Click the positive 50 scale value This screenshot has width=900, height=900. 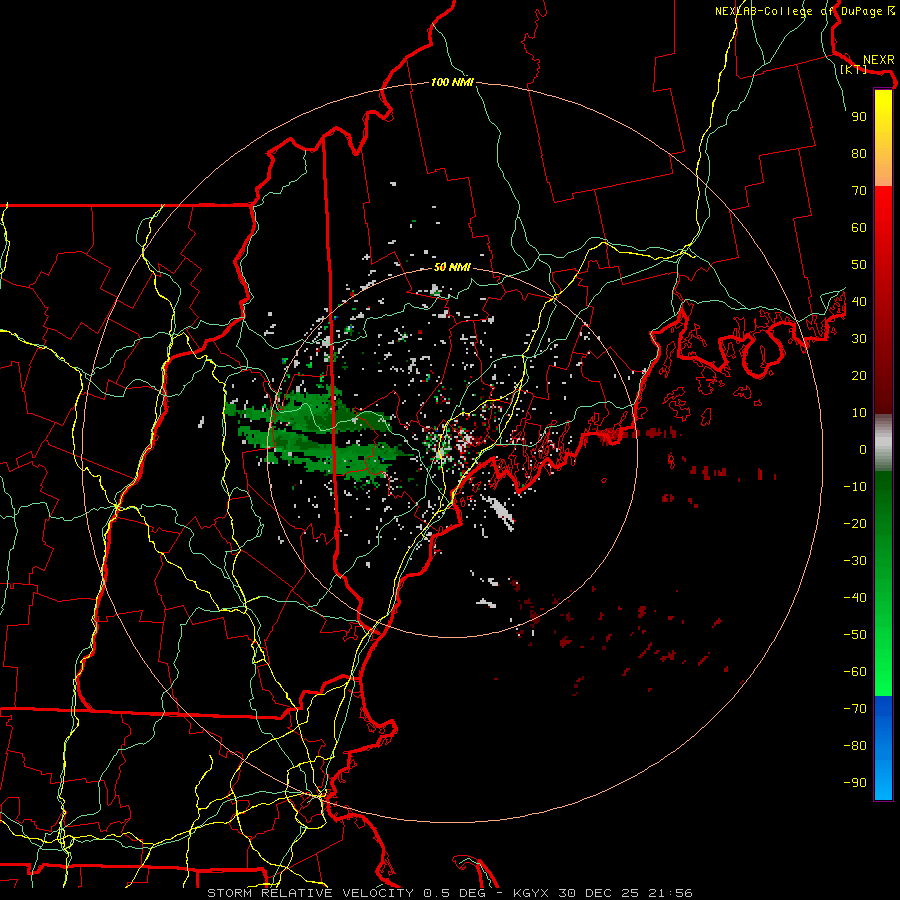click(x=859, y=265)
